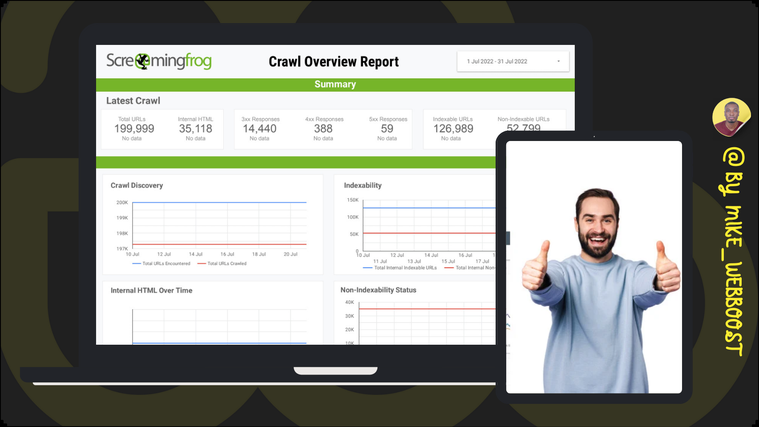Click the Non-Indexability Status chart title
The image size is (759, 427).
[378, 290]
